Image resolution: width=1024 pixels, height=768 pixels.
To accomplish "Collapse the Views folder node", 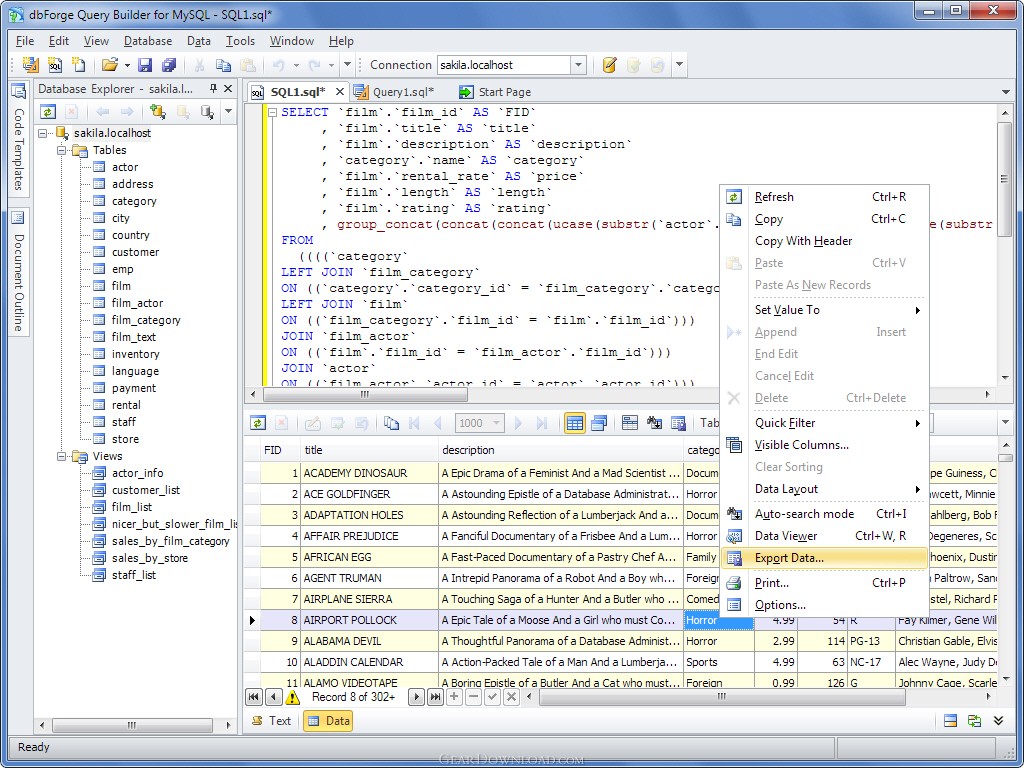I will (x=61, y=456).
